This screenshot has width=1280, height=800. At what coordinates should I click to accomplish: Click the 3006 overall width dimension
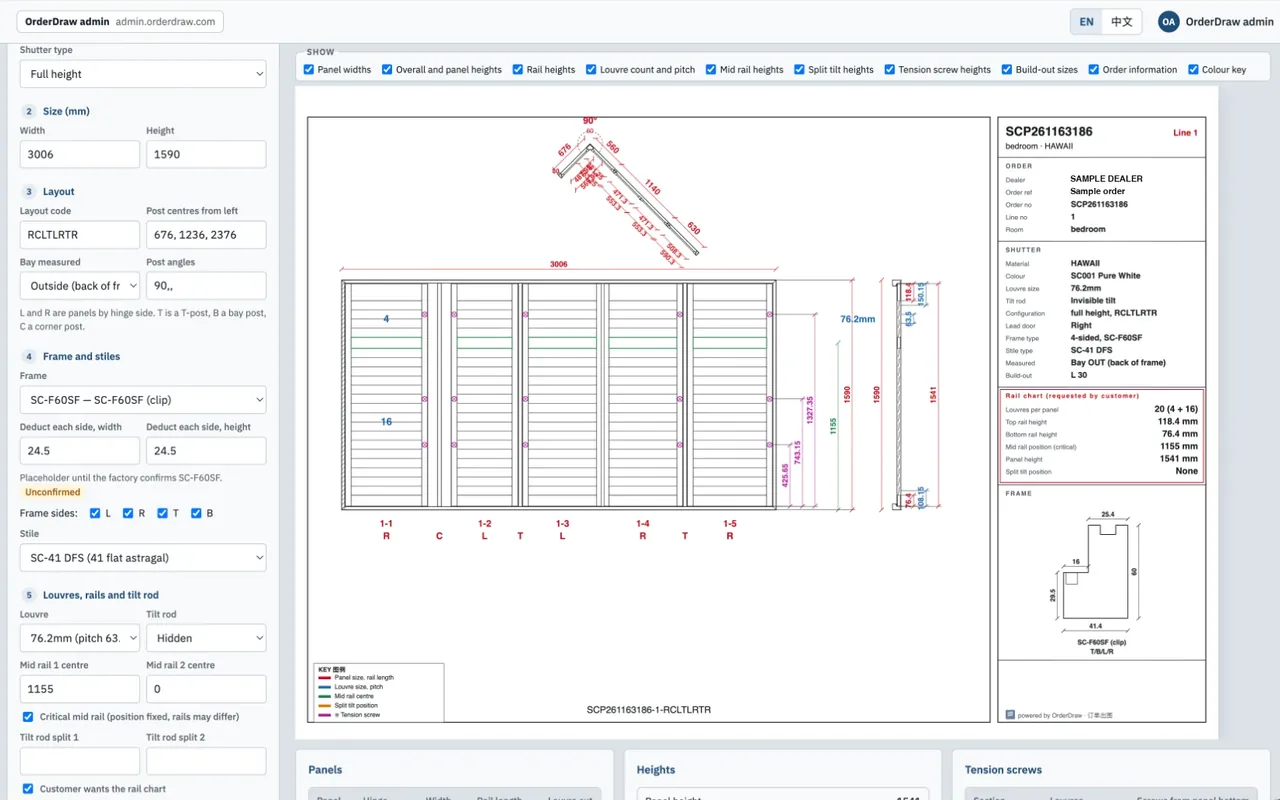coord(559,264)
